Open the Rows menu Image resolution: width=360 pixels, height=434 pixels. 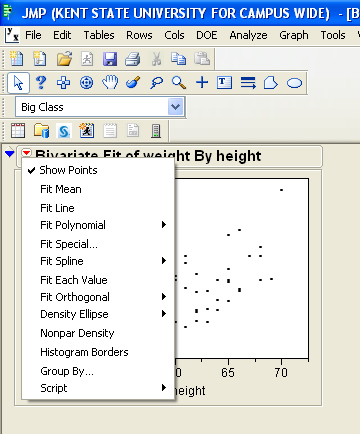(139, 35)
